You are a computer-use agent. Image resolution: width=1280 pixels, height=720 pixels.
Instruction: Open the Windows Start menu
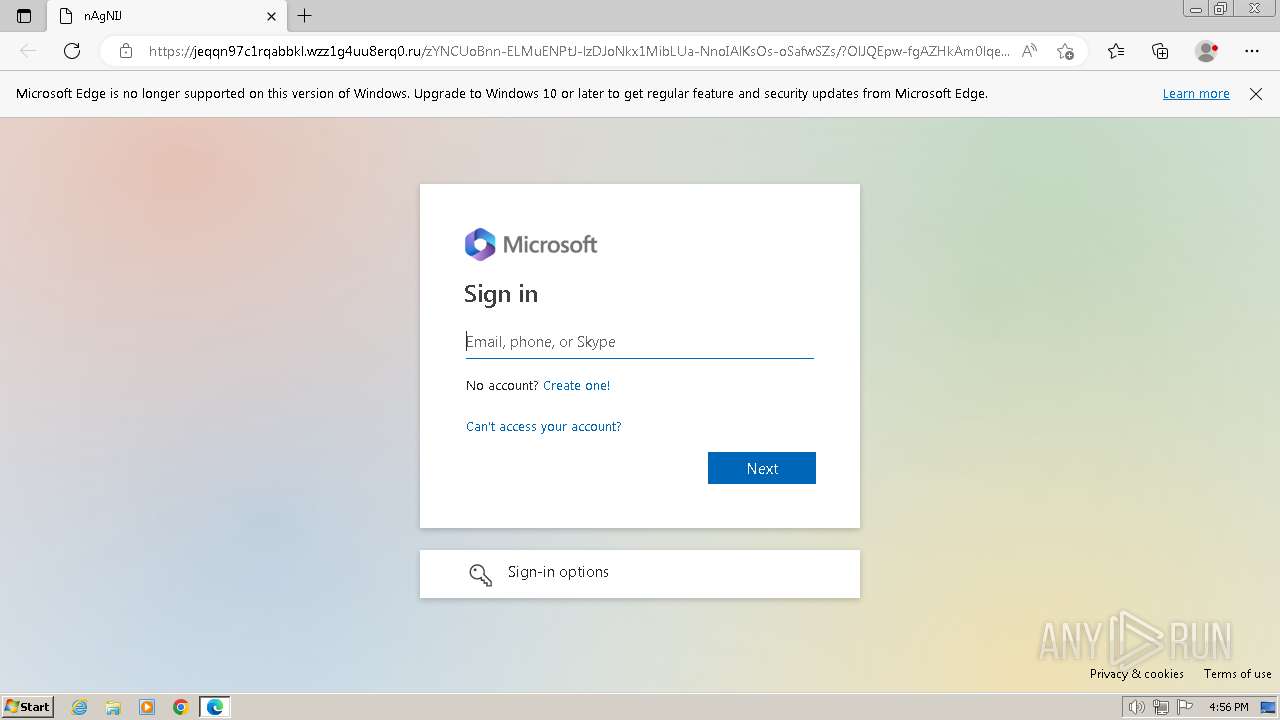coord(28,707)
